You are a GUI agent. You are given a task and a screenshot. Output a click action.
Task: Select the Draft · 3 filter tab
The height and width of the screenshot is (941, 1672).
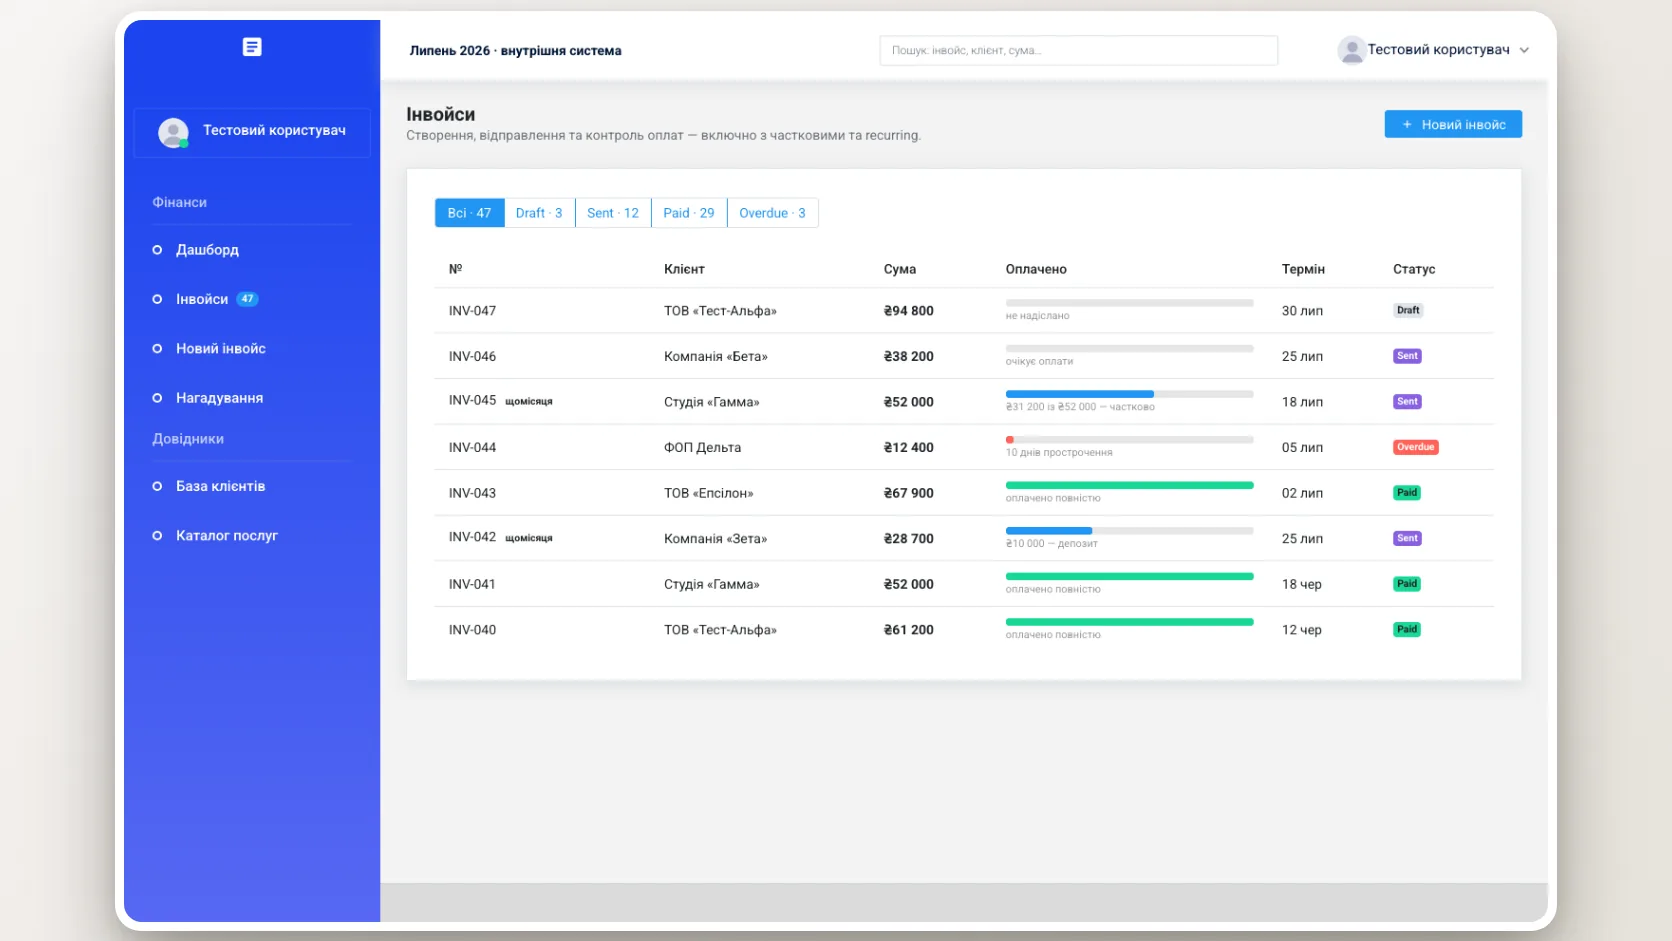pos(539,213)
